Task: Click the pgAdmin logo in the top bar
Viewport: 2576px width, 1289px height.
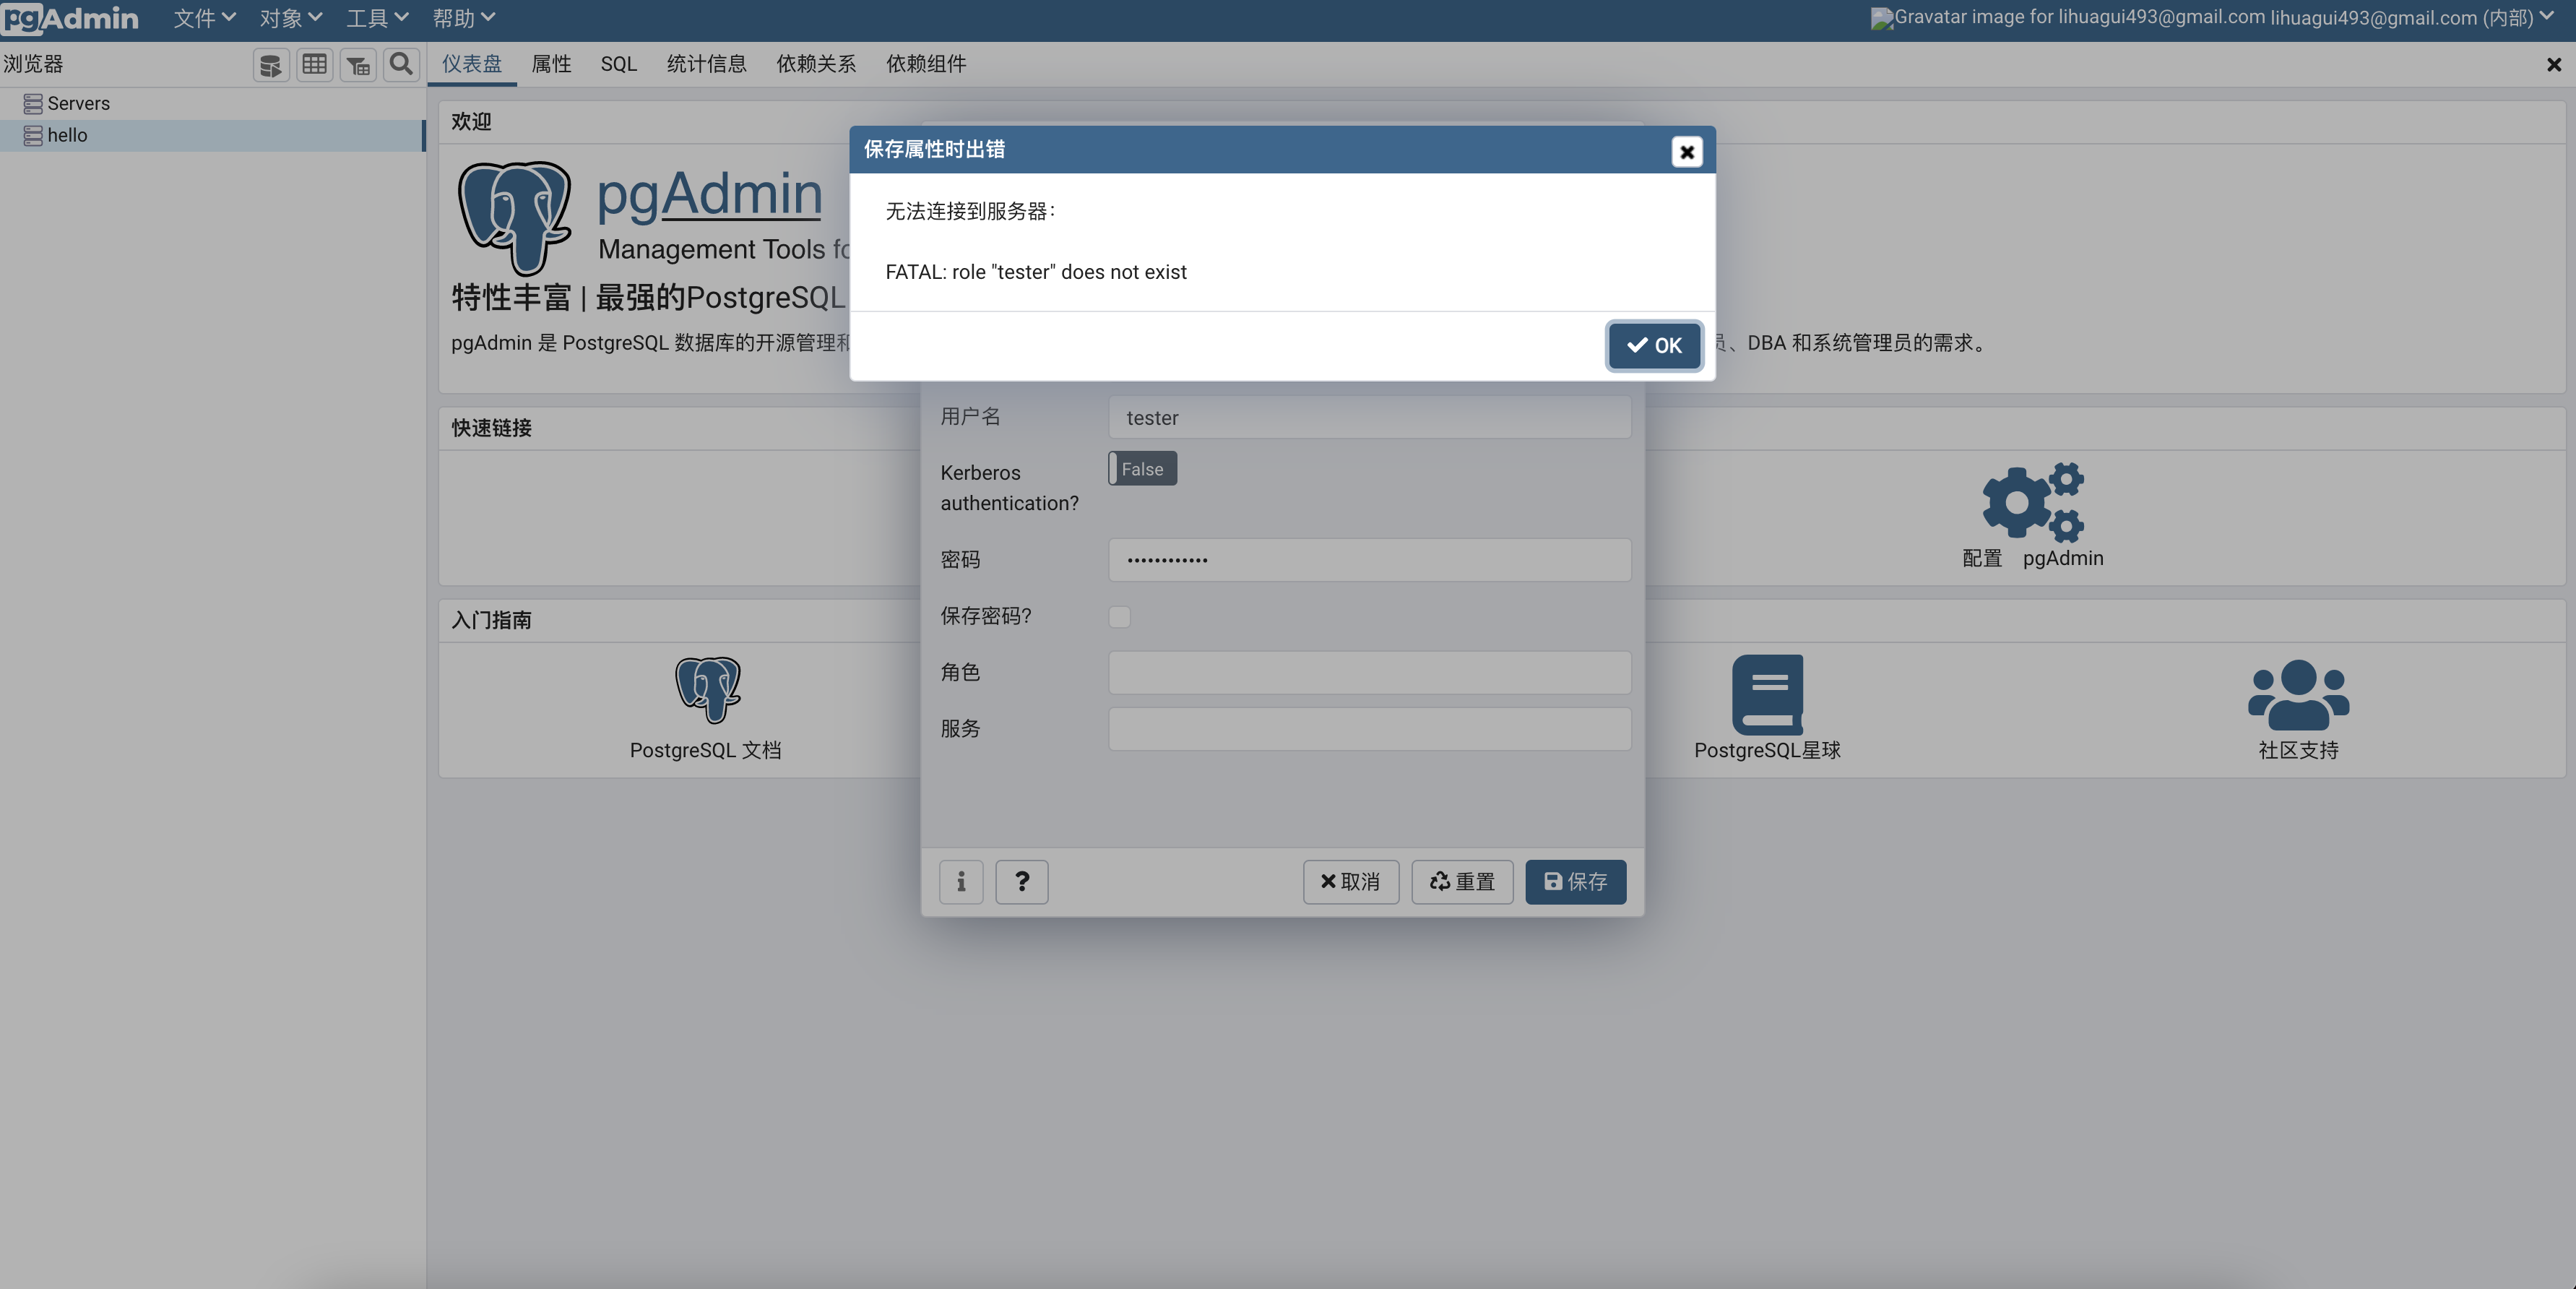Action: (x=70, y=18)
